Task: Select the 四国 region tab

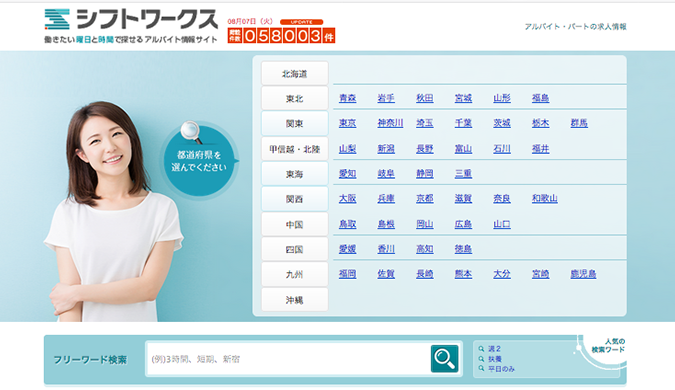Action: (x=294, y=249)
